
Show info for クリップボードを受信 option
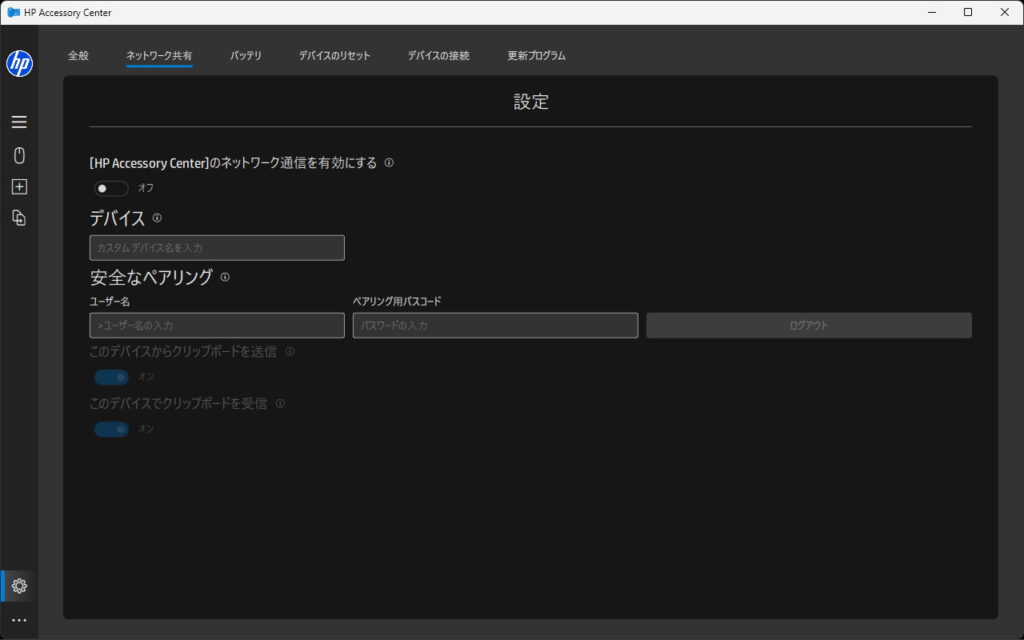pos(280,404)
